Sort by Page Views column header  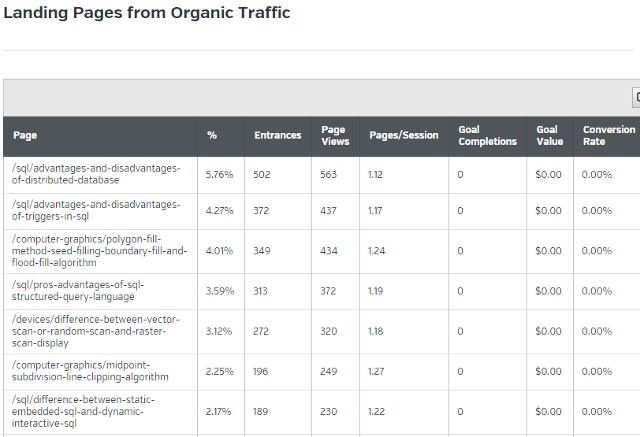coord(335,135)
